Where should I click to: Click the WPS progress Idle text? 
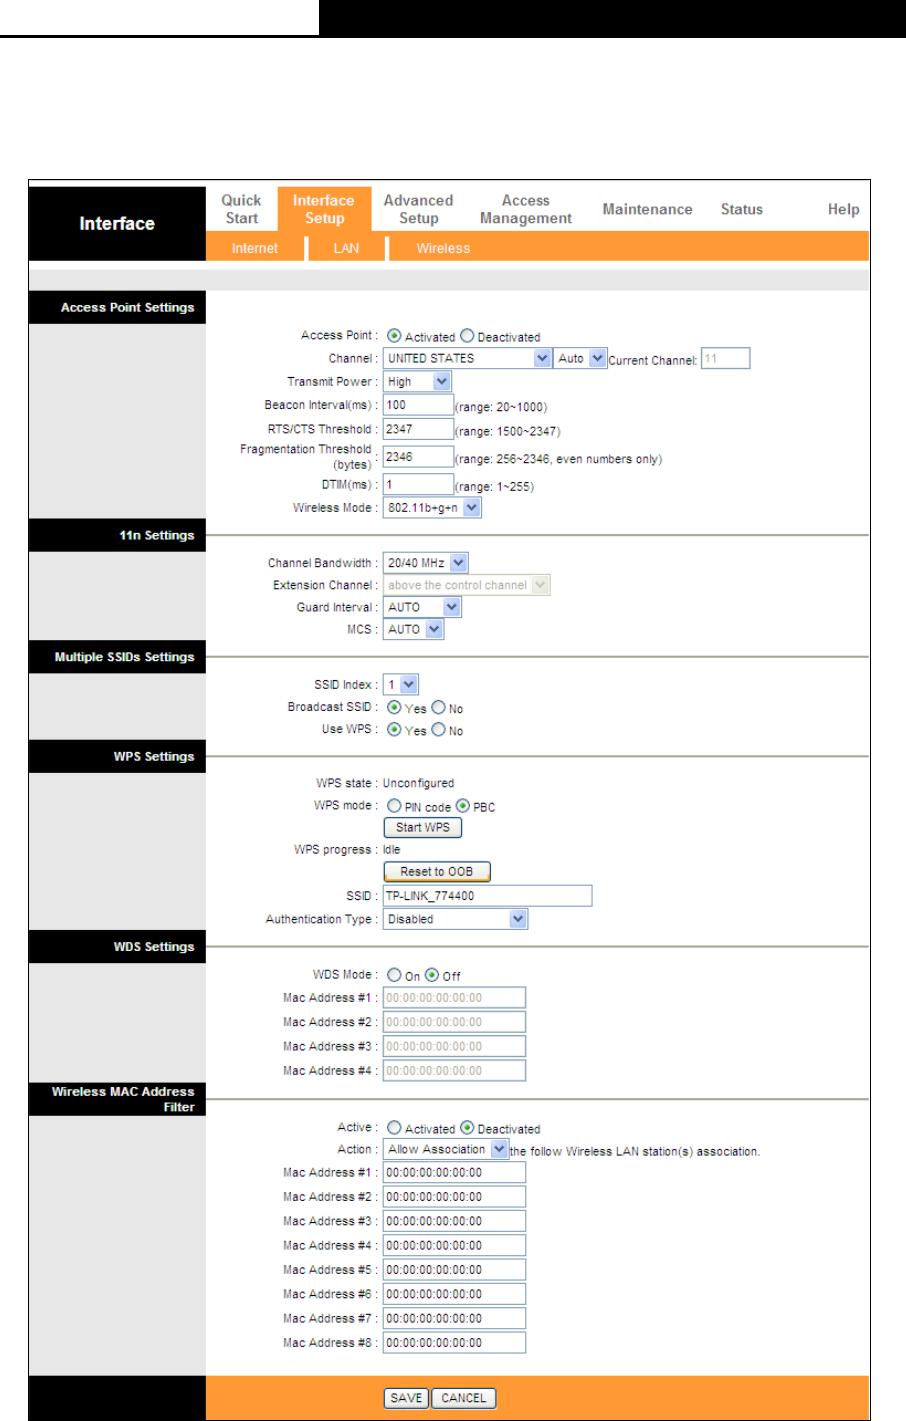391,849
